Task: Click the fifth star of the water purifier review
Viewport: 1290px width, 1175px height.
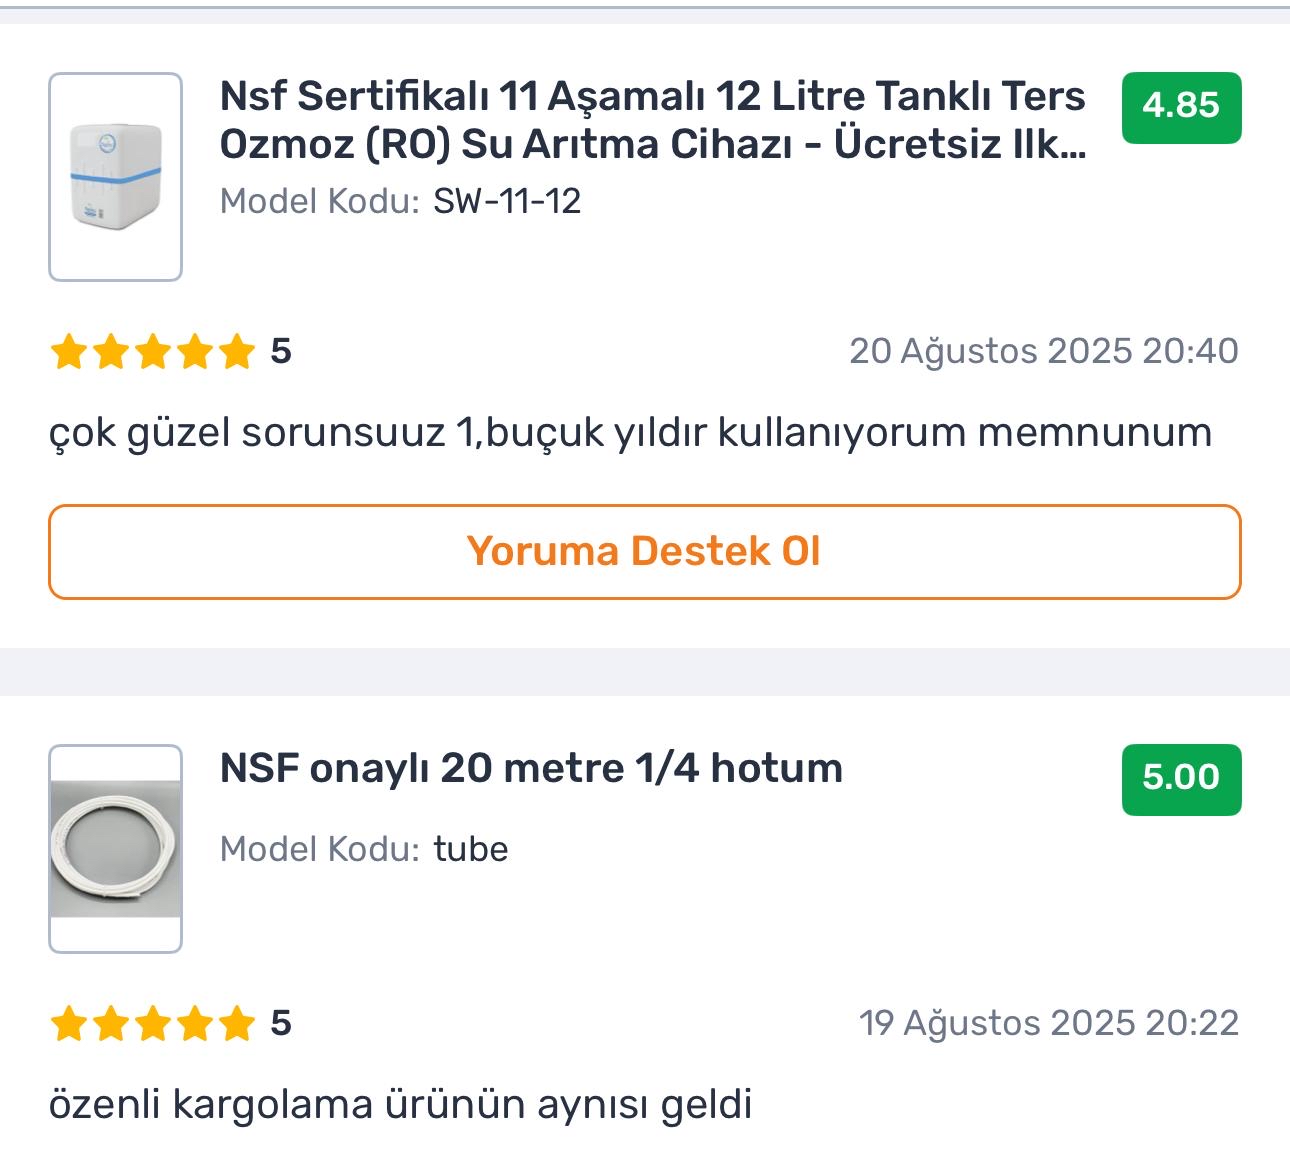Action: (x=237, y=352)
